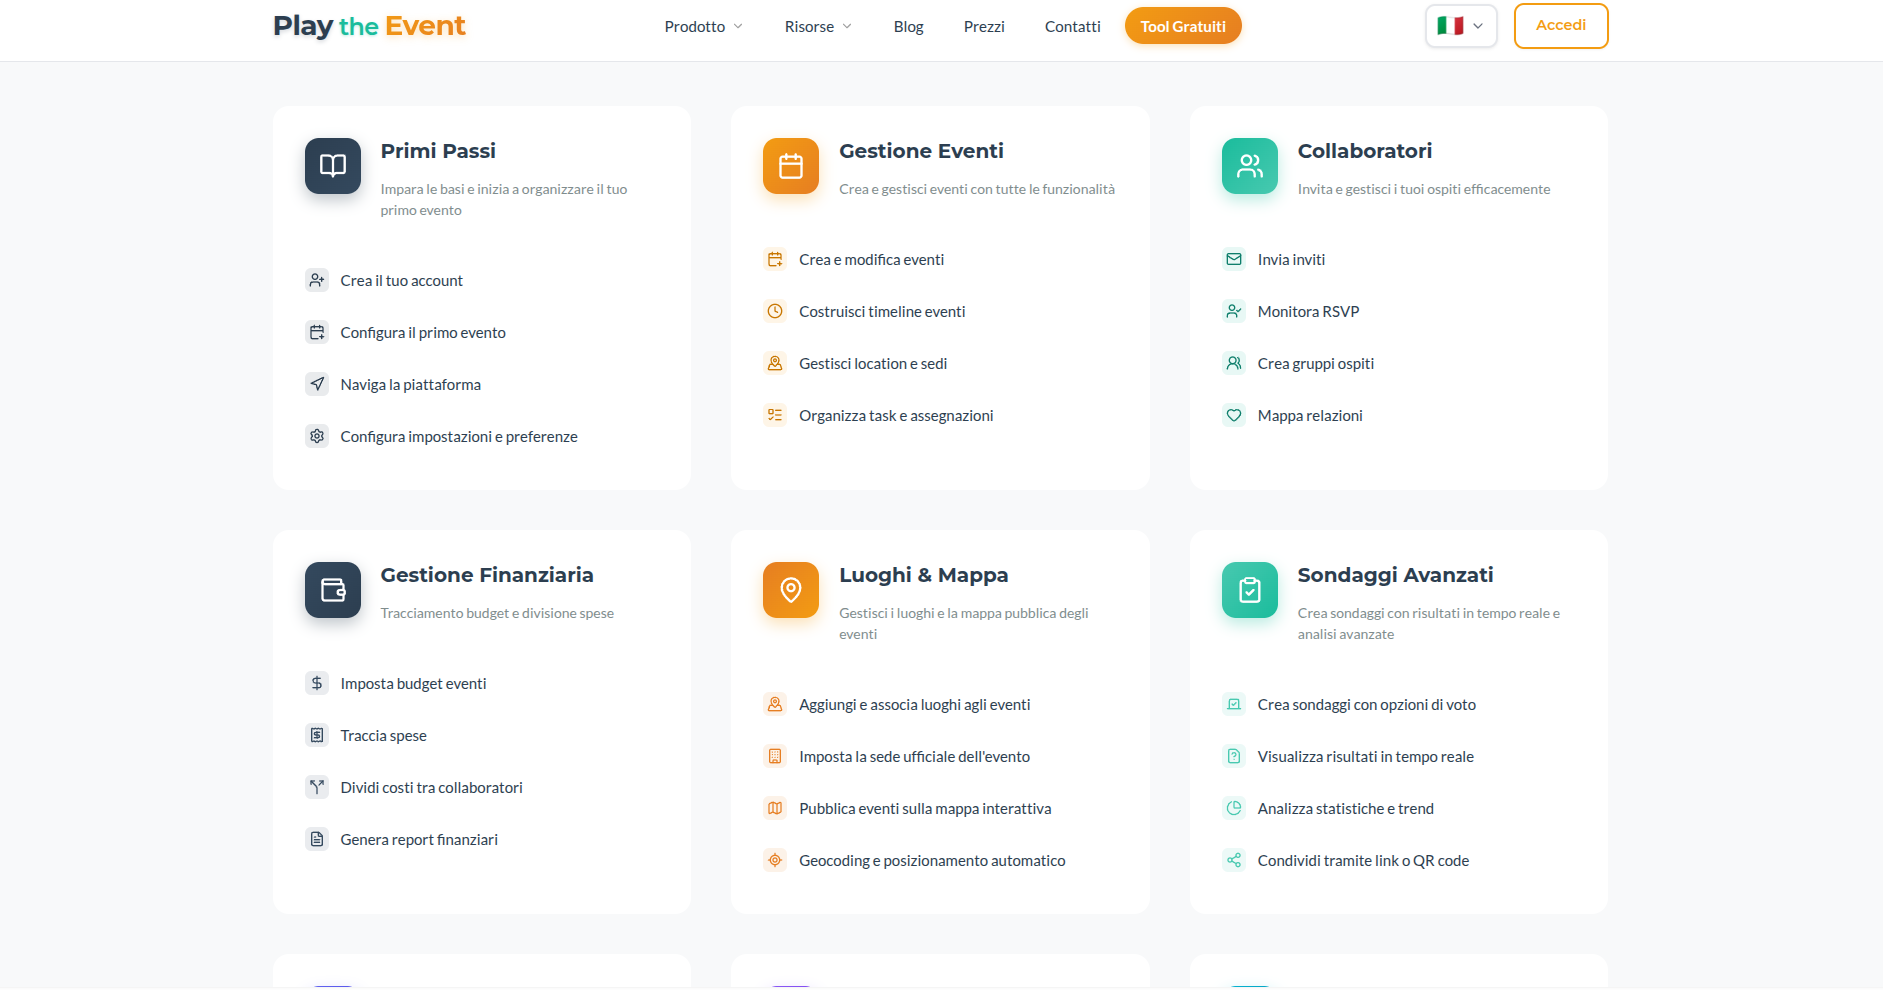This screenshot has height=991, width=1883.
Task: Open Crea sondaggi con opzioni di voto
Action: coord(1367,705)
